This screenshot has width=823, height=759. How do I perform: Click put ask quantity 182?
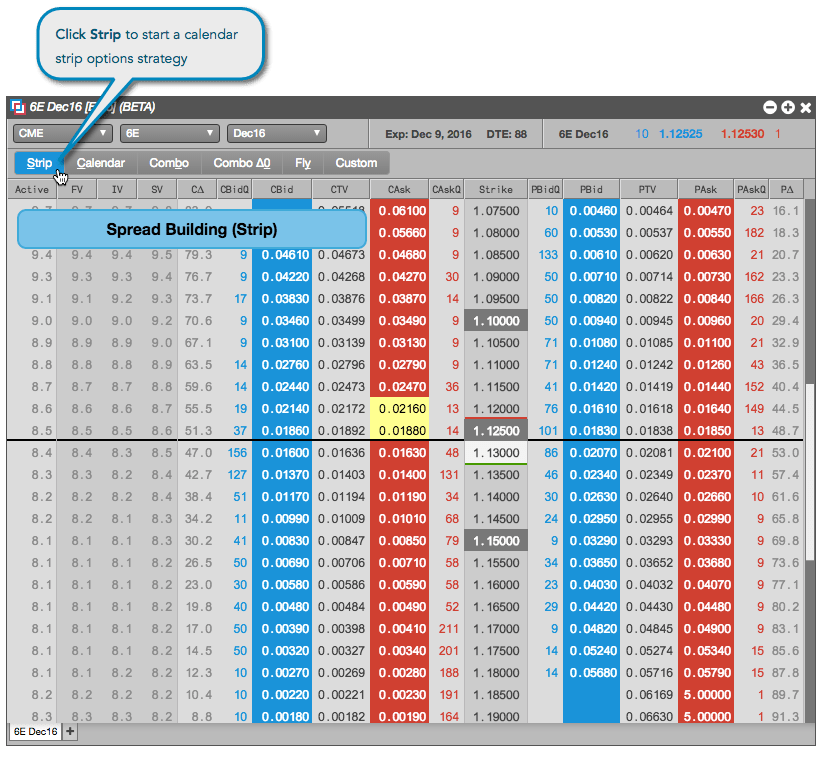click(x=754, y=233)
